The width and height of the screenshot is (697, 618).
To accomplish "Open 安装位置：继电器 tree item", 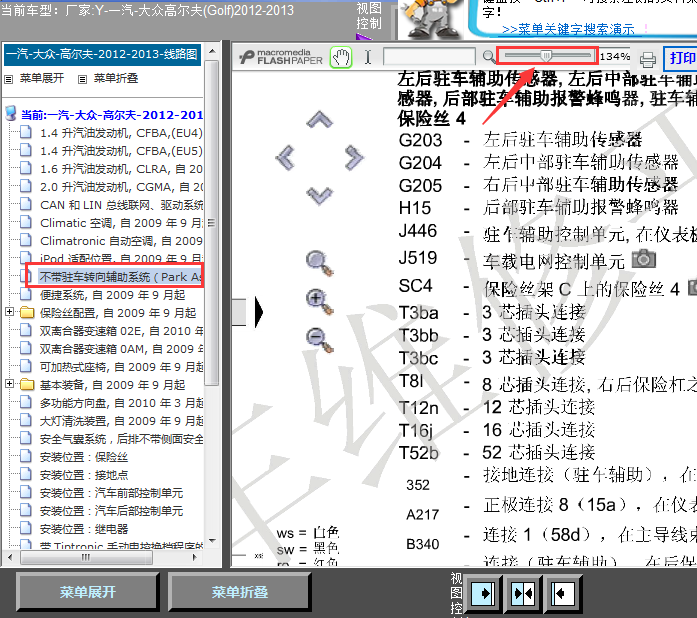I will (84, 529).
